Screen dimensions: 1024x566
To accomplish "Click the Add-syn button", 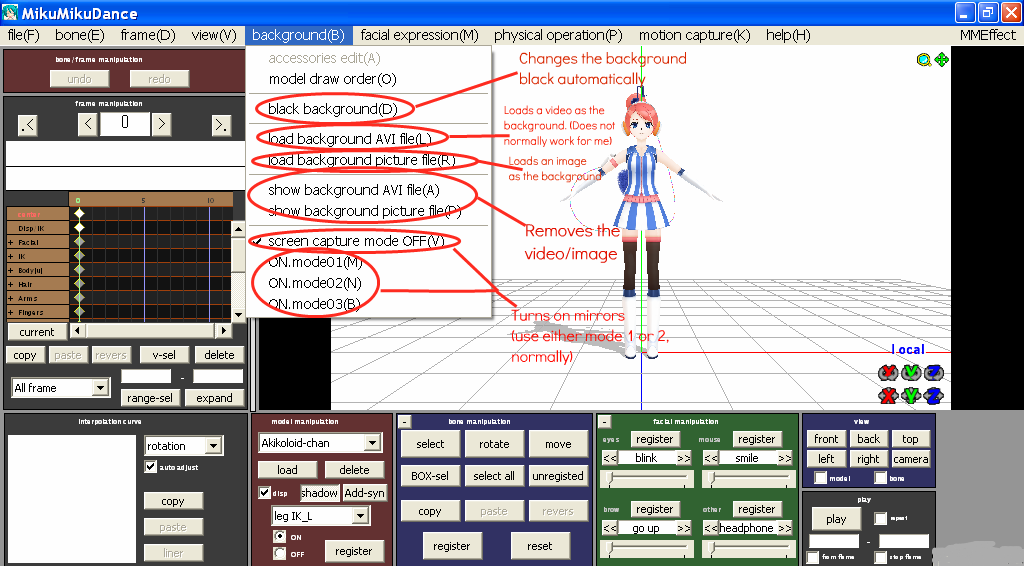I will coord(364,493).
